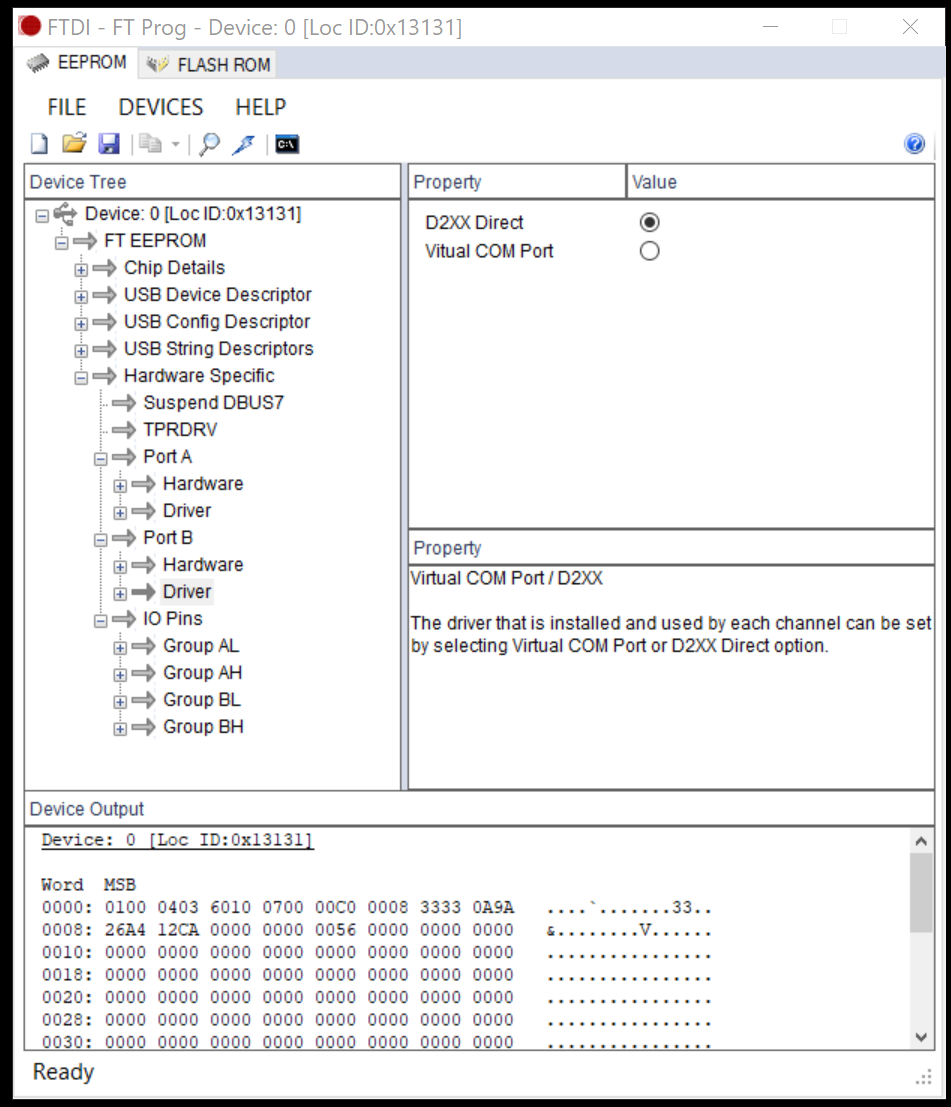
Task: Click the New template toolbar icon
Action: tap(40, 144)
